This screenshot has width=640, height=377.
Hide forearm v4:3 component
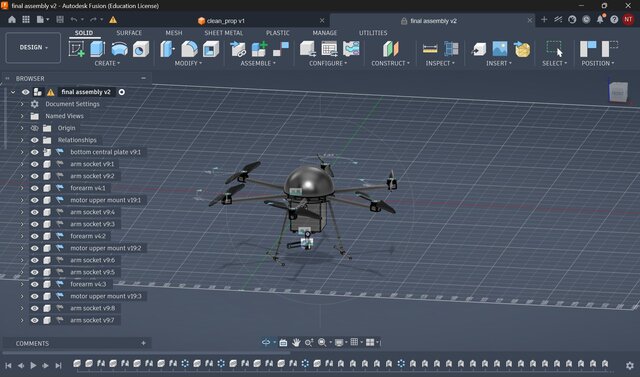35,284
